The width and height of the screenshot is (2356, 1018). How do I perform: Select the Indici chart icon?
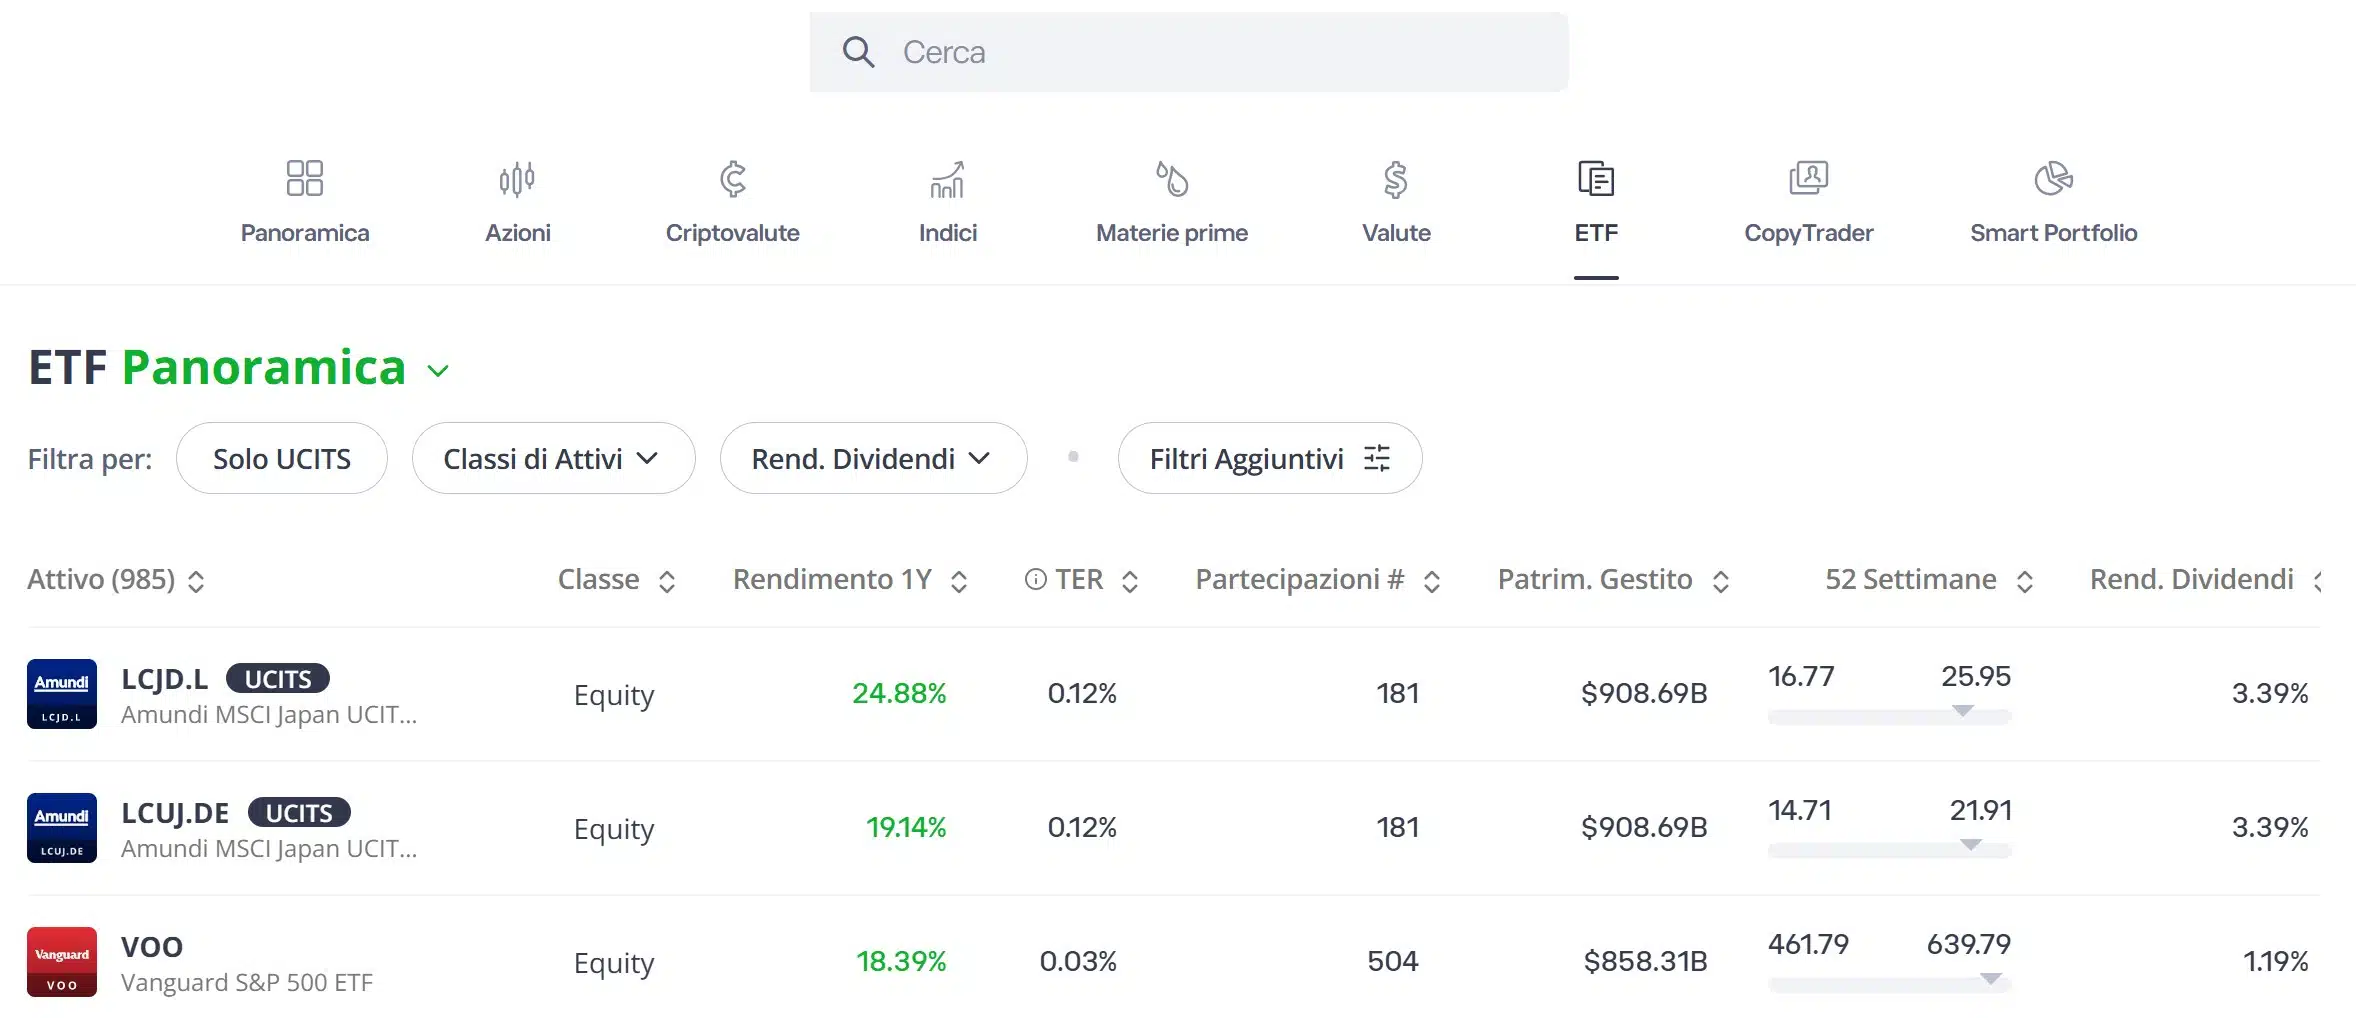[x=948, y=178]
